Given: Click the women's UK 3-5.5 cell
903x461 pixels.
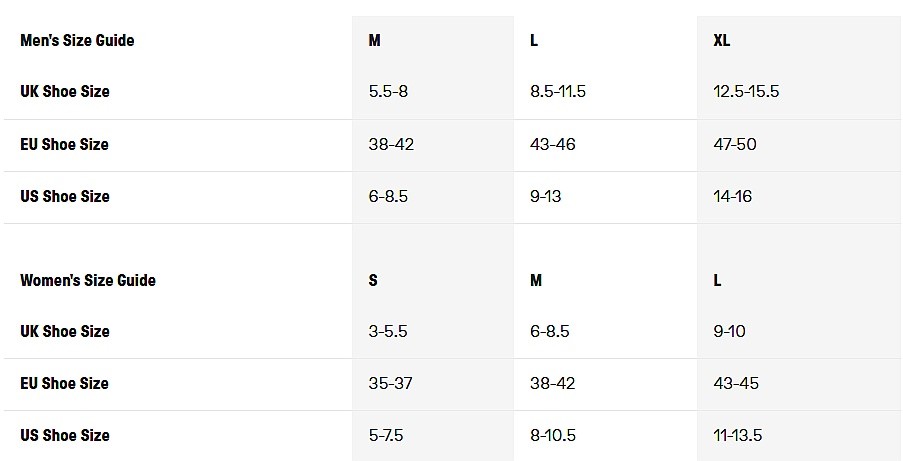Looking at the screenshot, I should 388,332.
